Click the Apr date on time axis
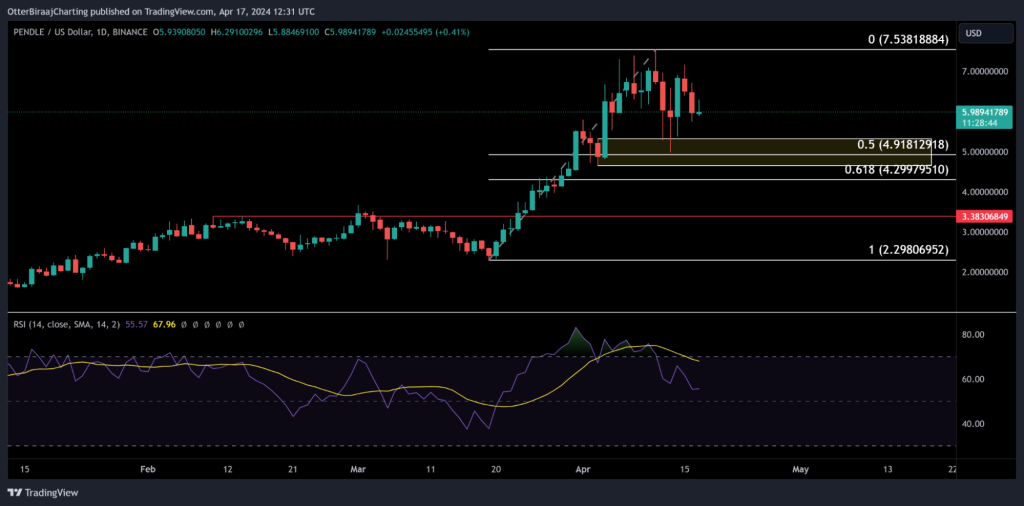This screenshot has width=1024, height=506. click(582, 467)
